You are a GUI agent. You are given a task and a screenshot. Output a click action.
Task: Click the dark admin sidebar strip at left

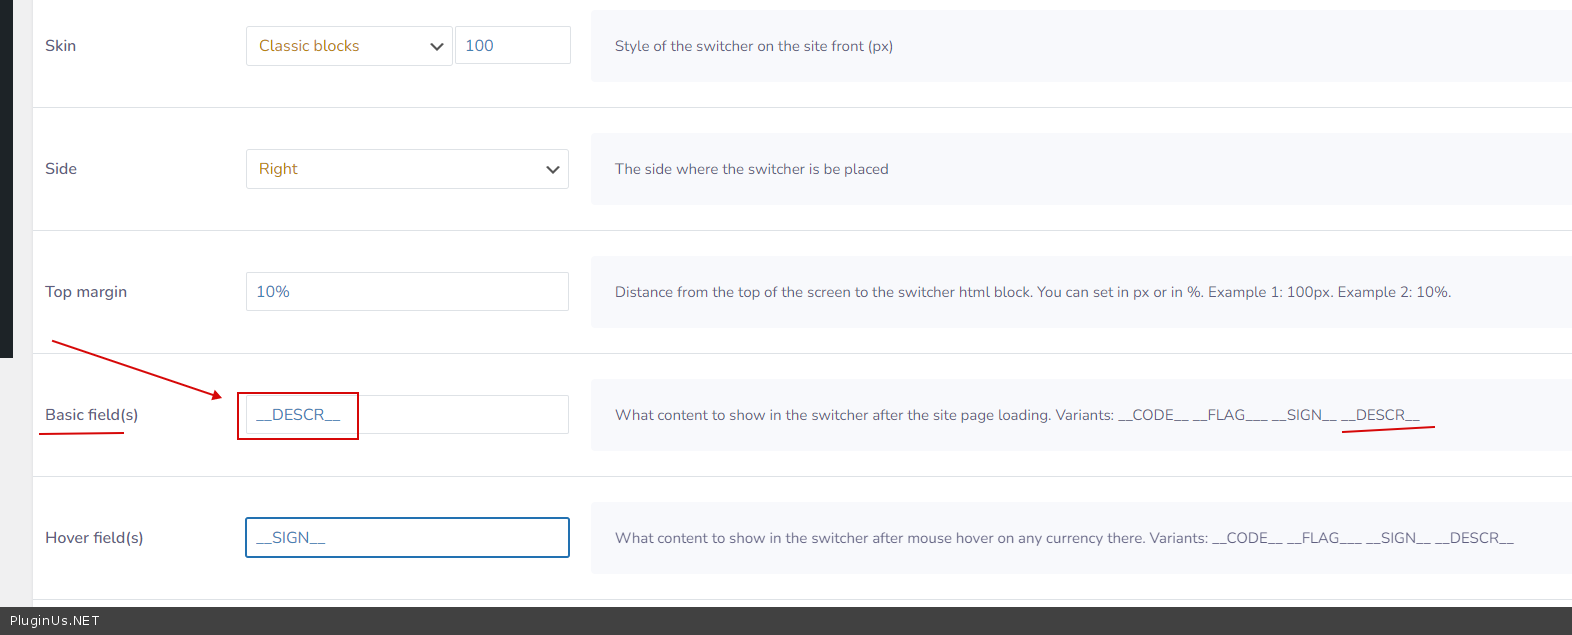[x=6, y=180]
